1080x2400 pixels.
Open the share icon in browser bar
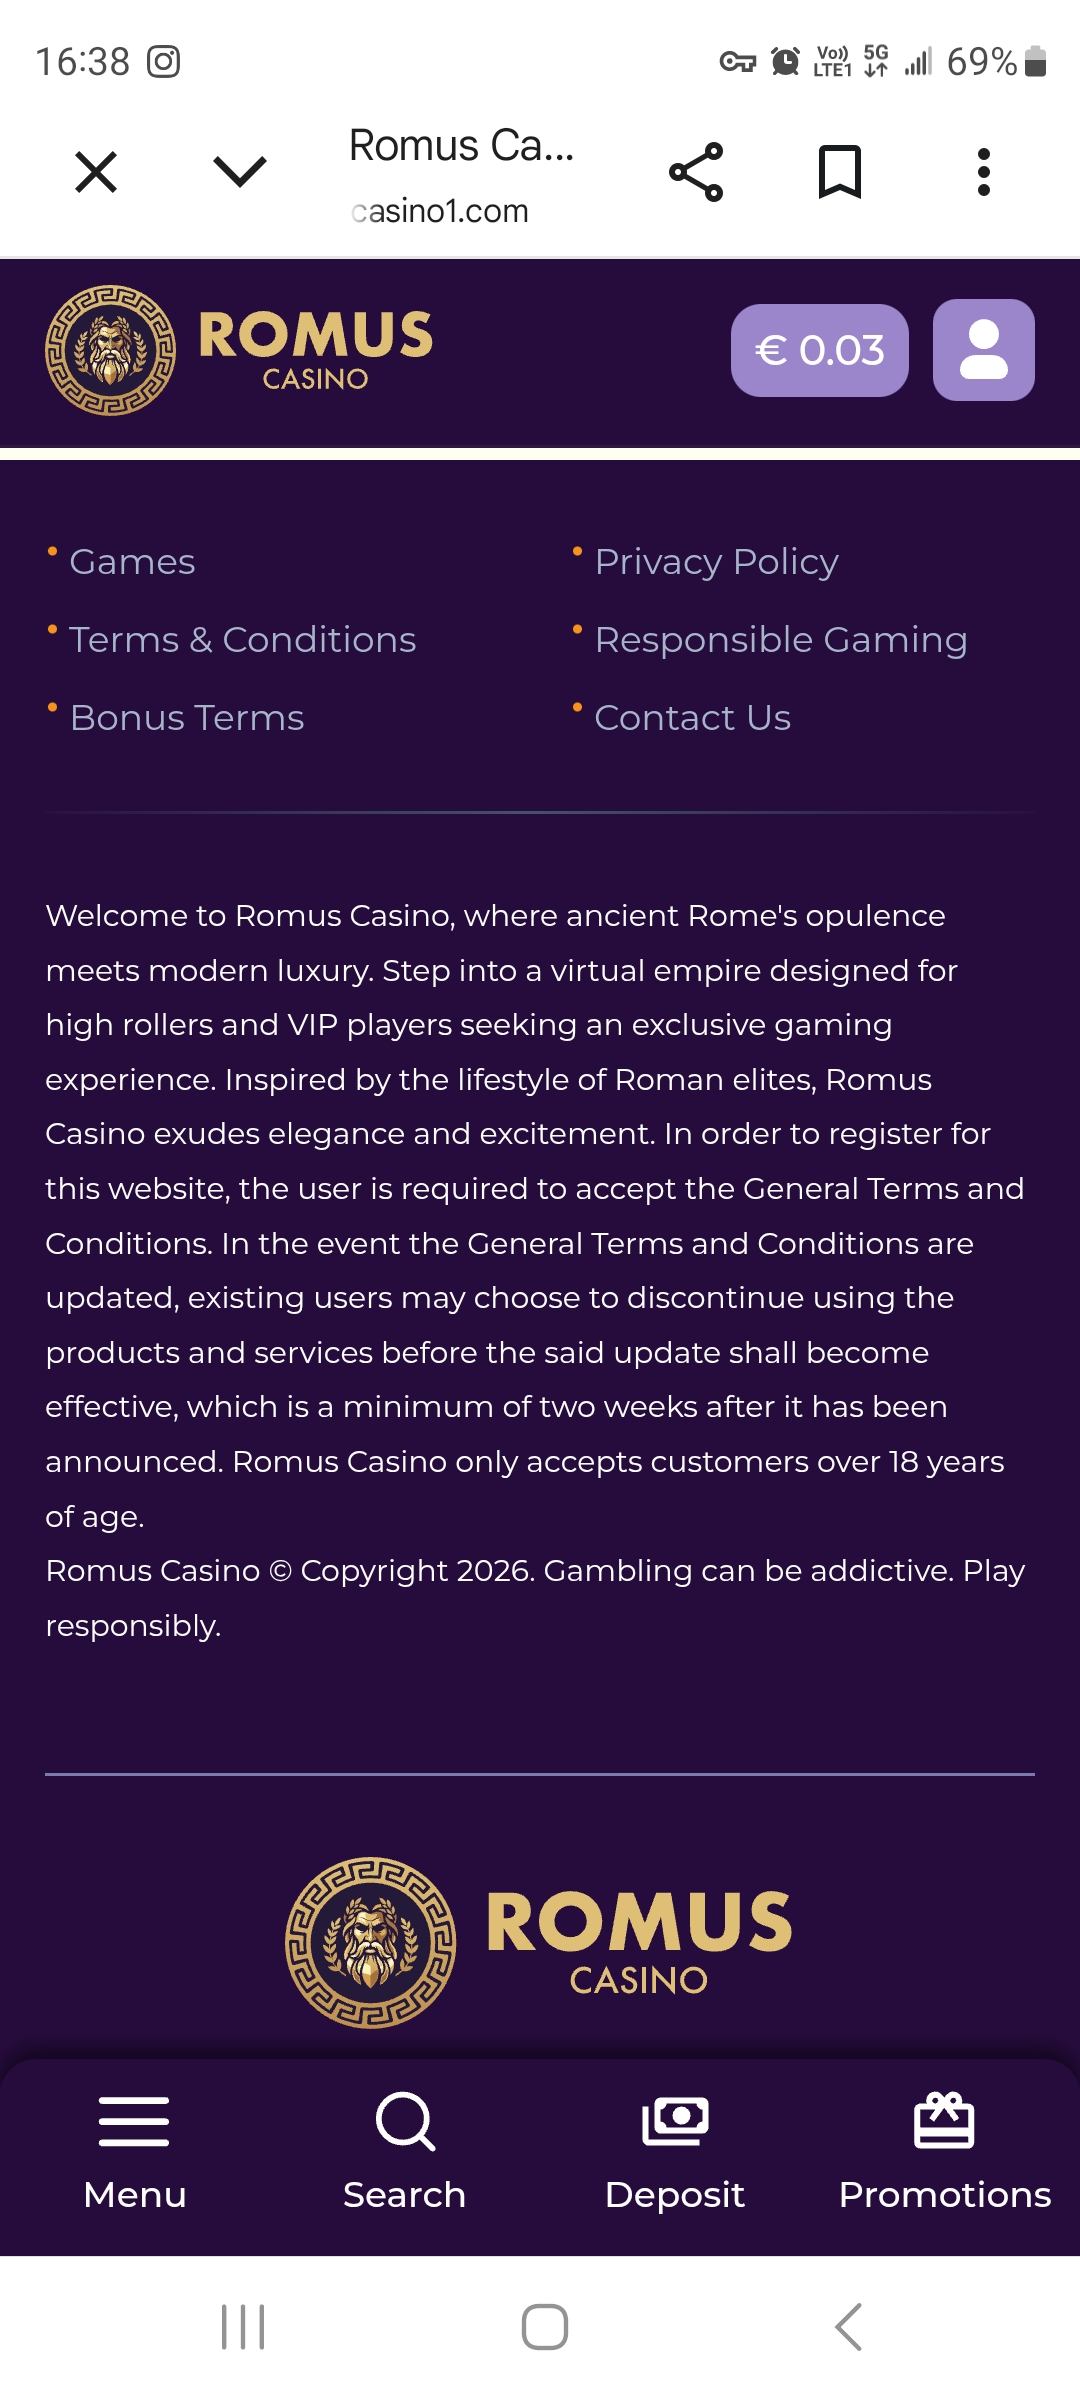pos(695,172)
